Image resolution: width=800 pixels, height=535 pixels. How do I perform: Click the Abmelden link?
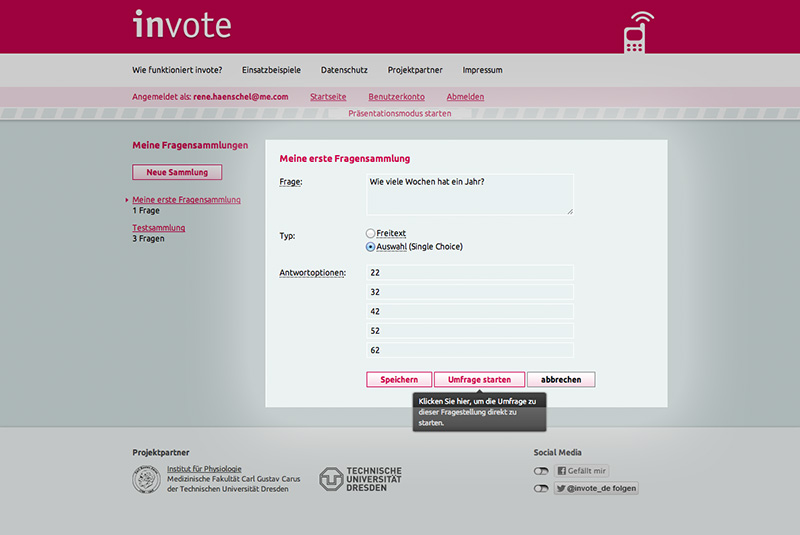(465, 97)
